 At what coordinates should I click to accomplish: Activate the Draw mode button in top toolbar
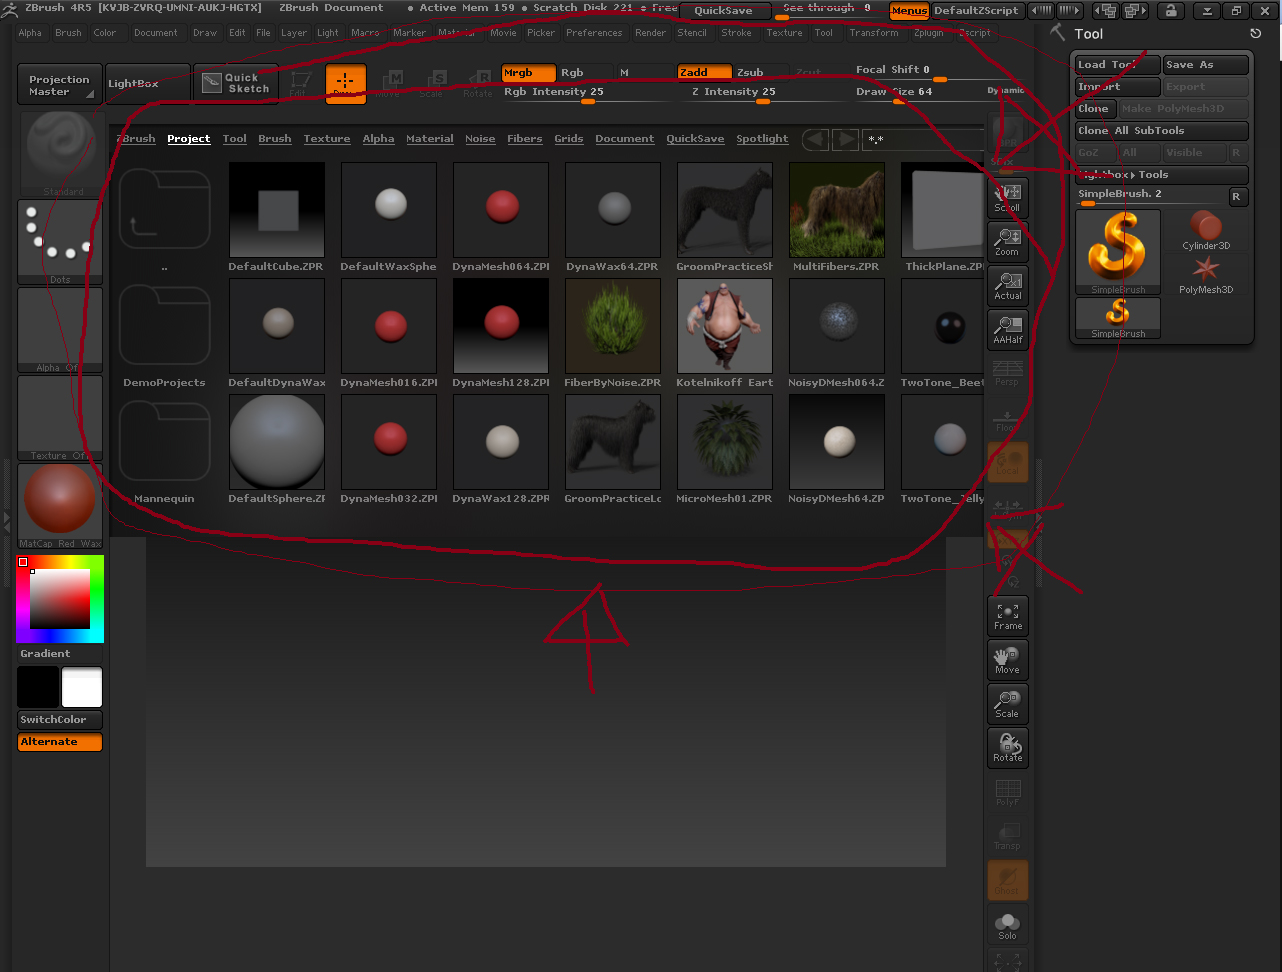tap(345, 84)
